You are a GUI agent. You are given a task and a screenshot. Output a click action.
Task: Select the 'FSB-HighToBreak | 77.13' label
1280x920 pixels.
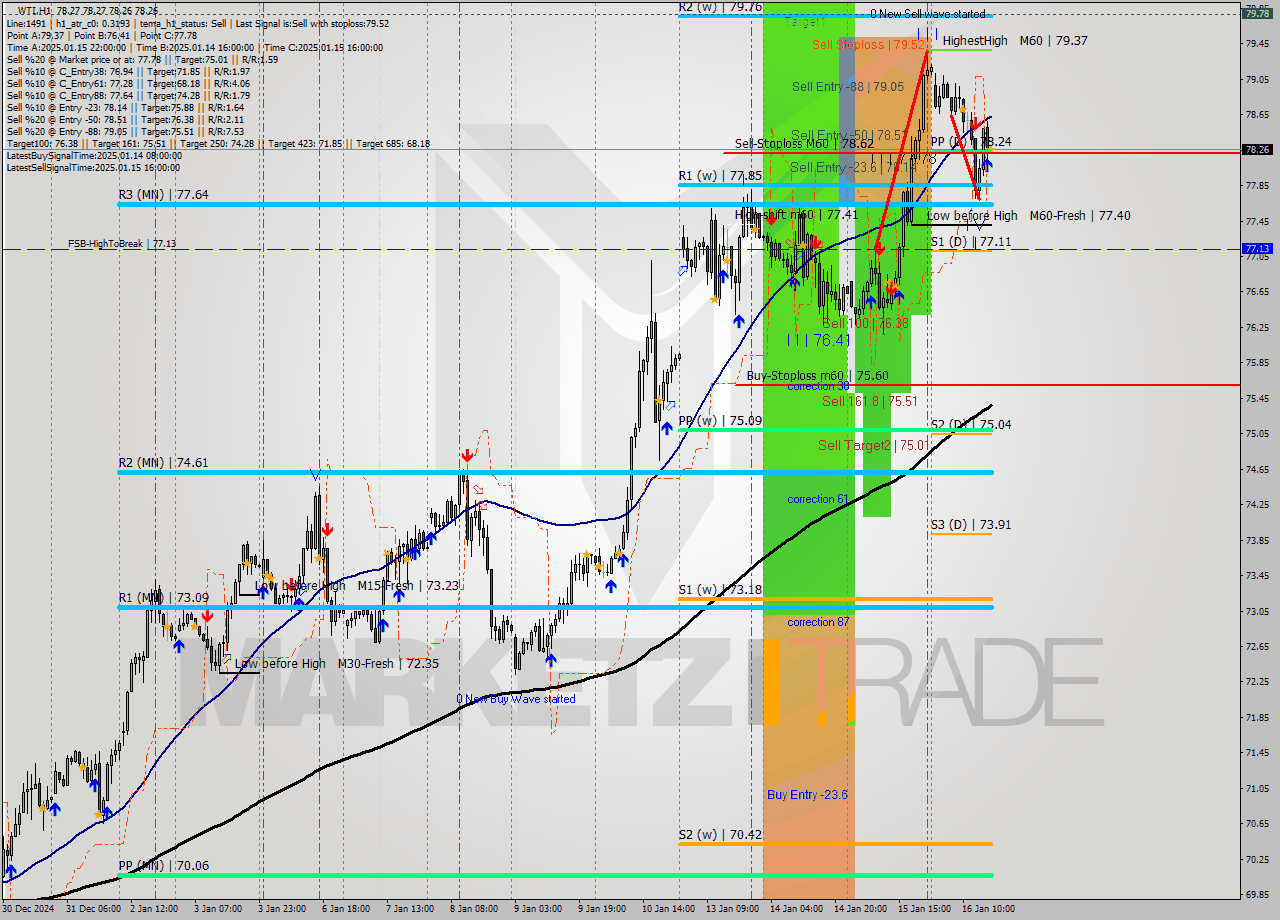click(x=122, y=243)
